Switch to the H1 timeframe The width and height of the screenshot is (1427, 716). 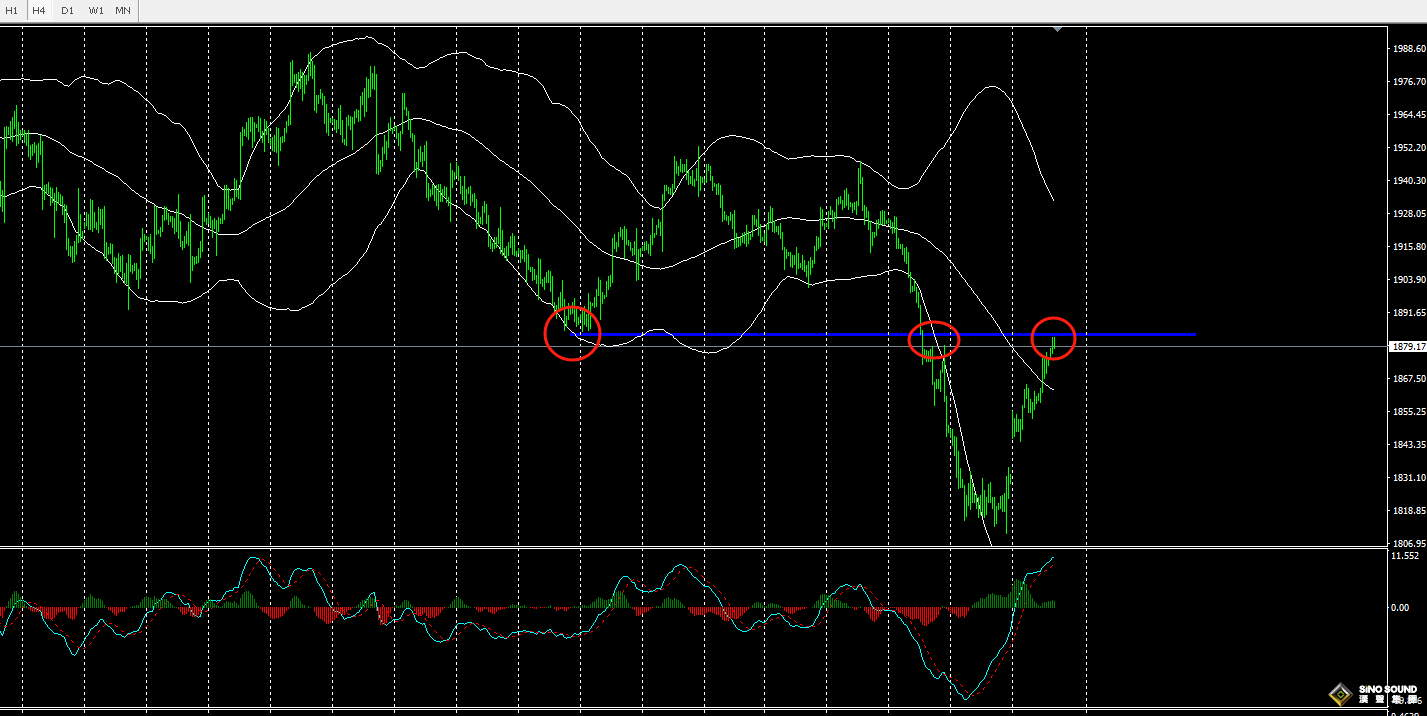[x=12, y=10]
